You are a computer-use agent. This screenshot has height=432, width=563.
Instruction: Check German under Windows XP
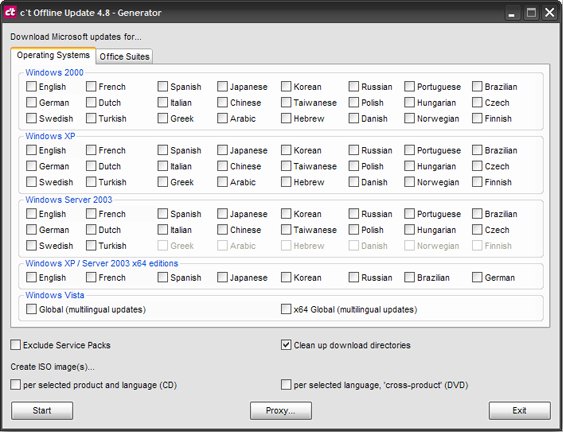pos(31,166)
